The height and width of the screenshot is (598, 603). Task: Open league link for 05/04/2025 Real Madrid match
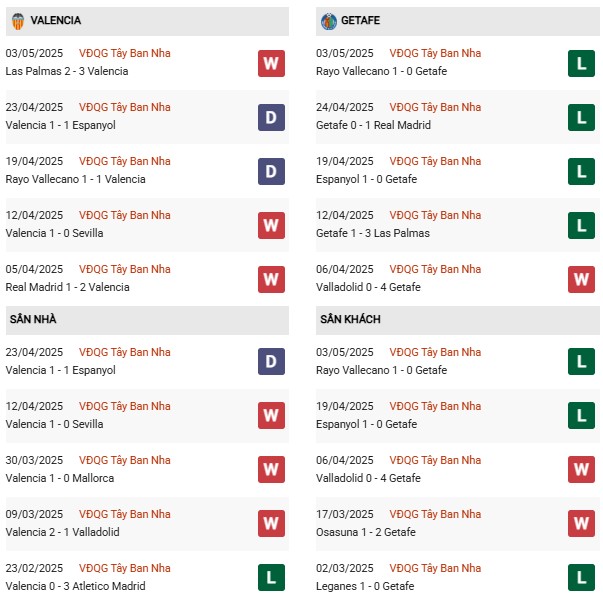pos(125,269)
